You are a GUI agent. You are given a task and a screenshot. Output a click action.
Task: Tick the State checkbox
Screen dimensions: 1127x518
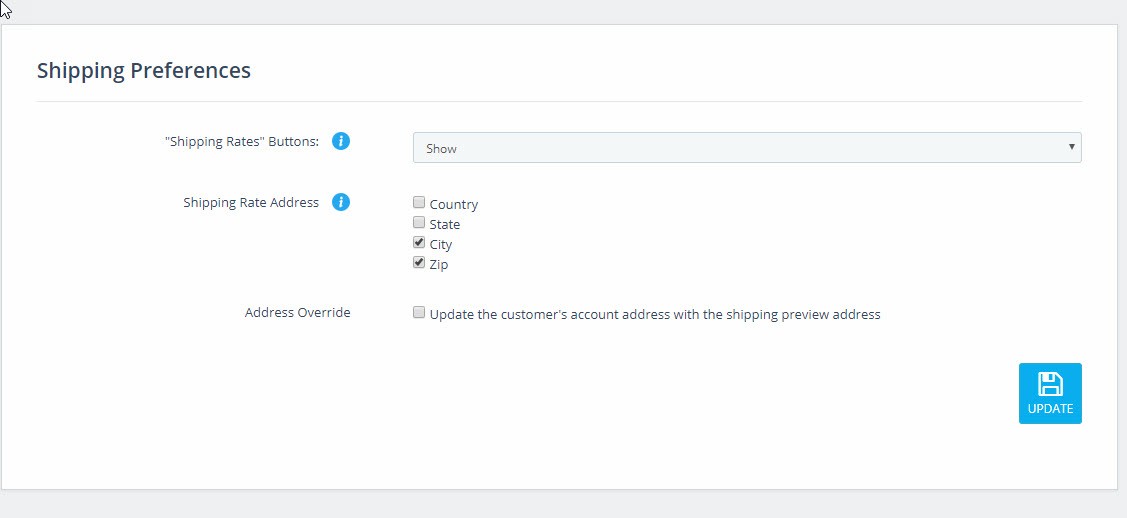419,223
